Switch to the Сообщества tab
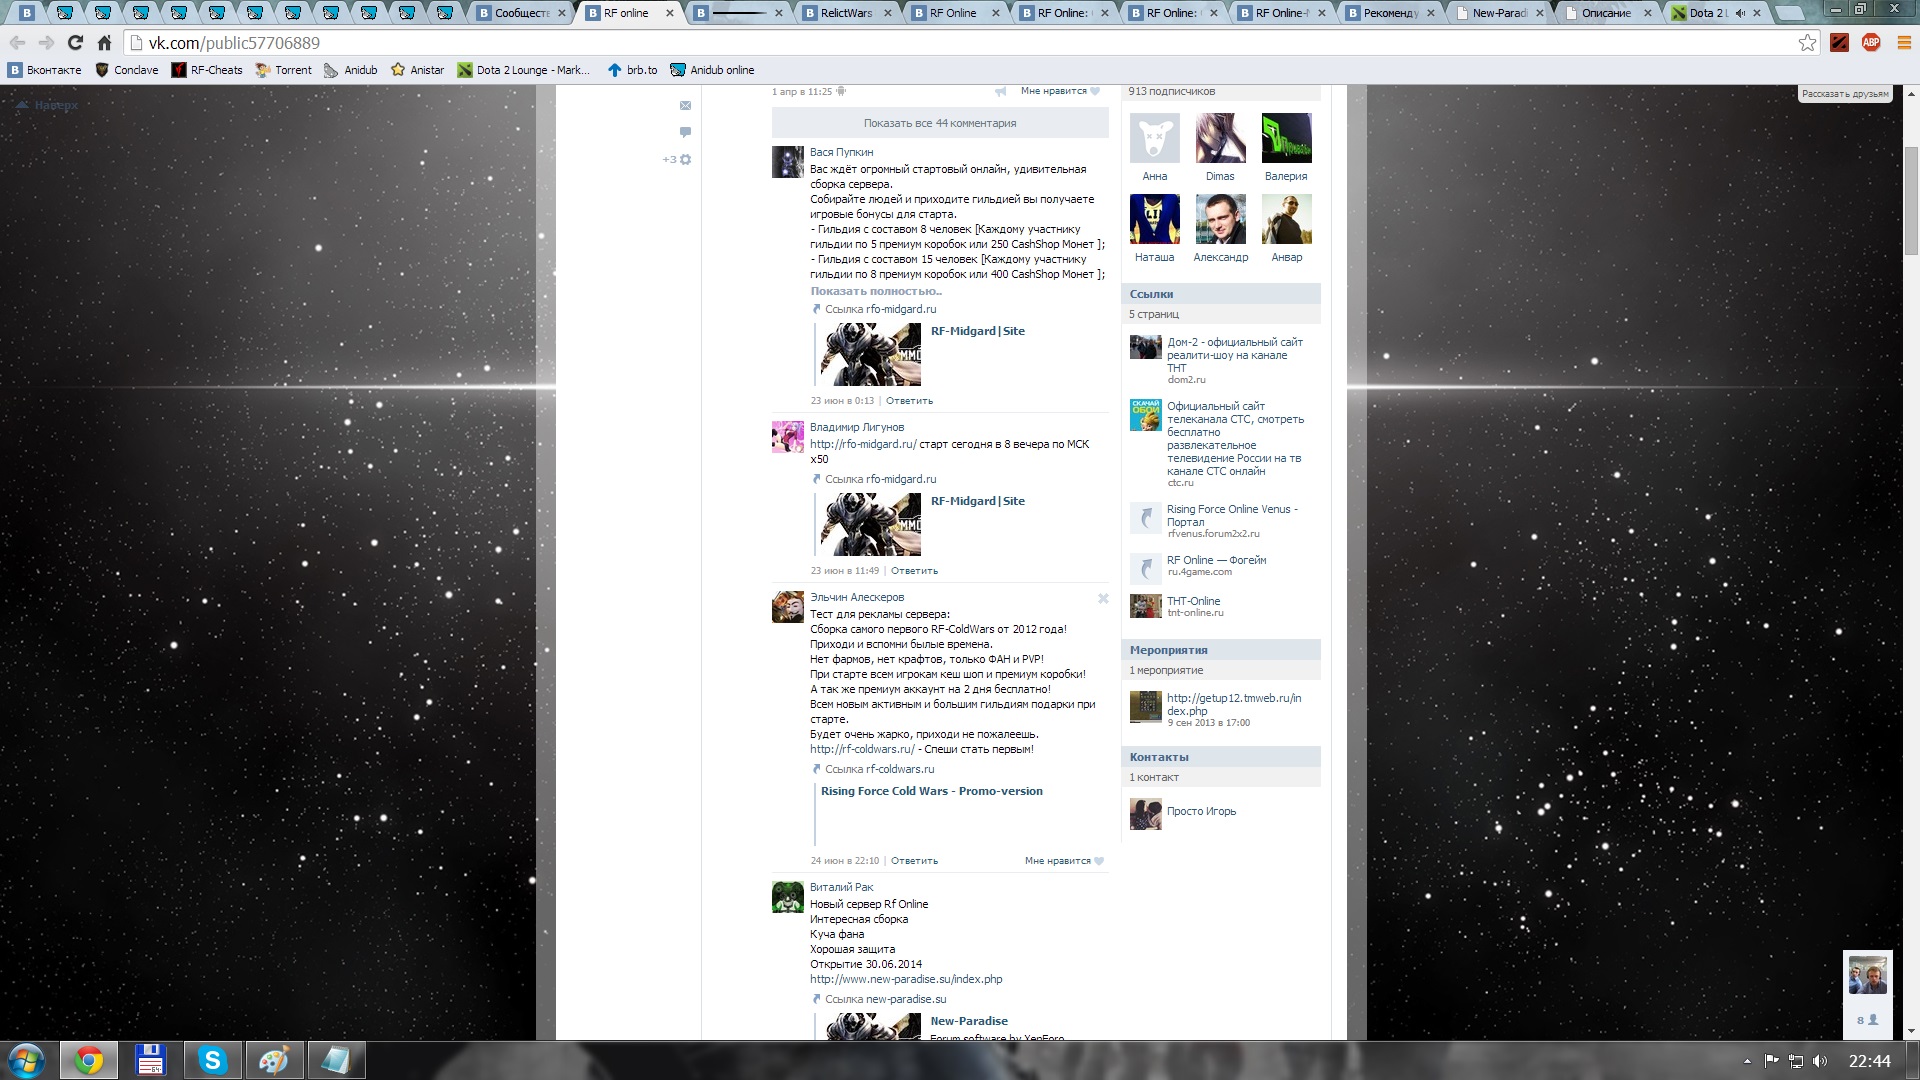This screenshot has width=1920, height=1080. tap(522, 13)
